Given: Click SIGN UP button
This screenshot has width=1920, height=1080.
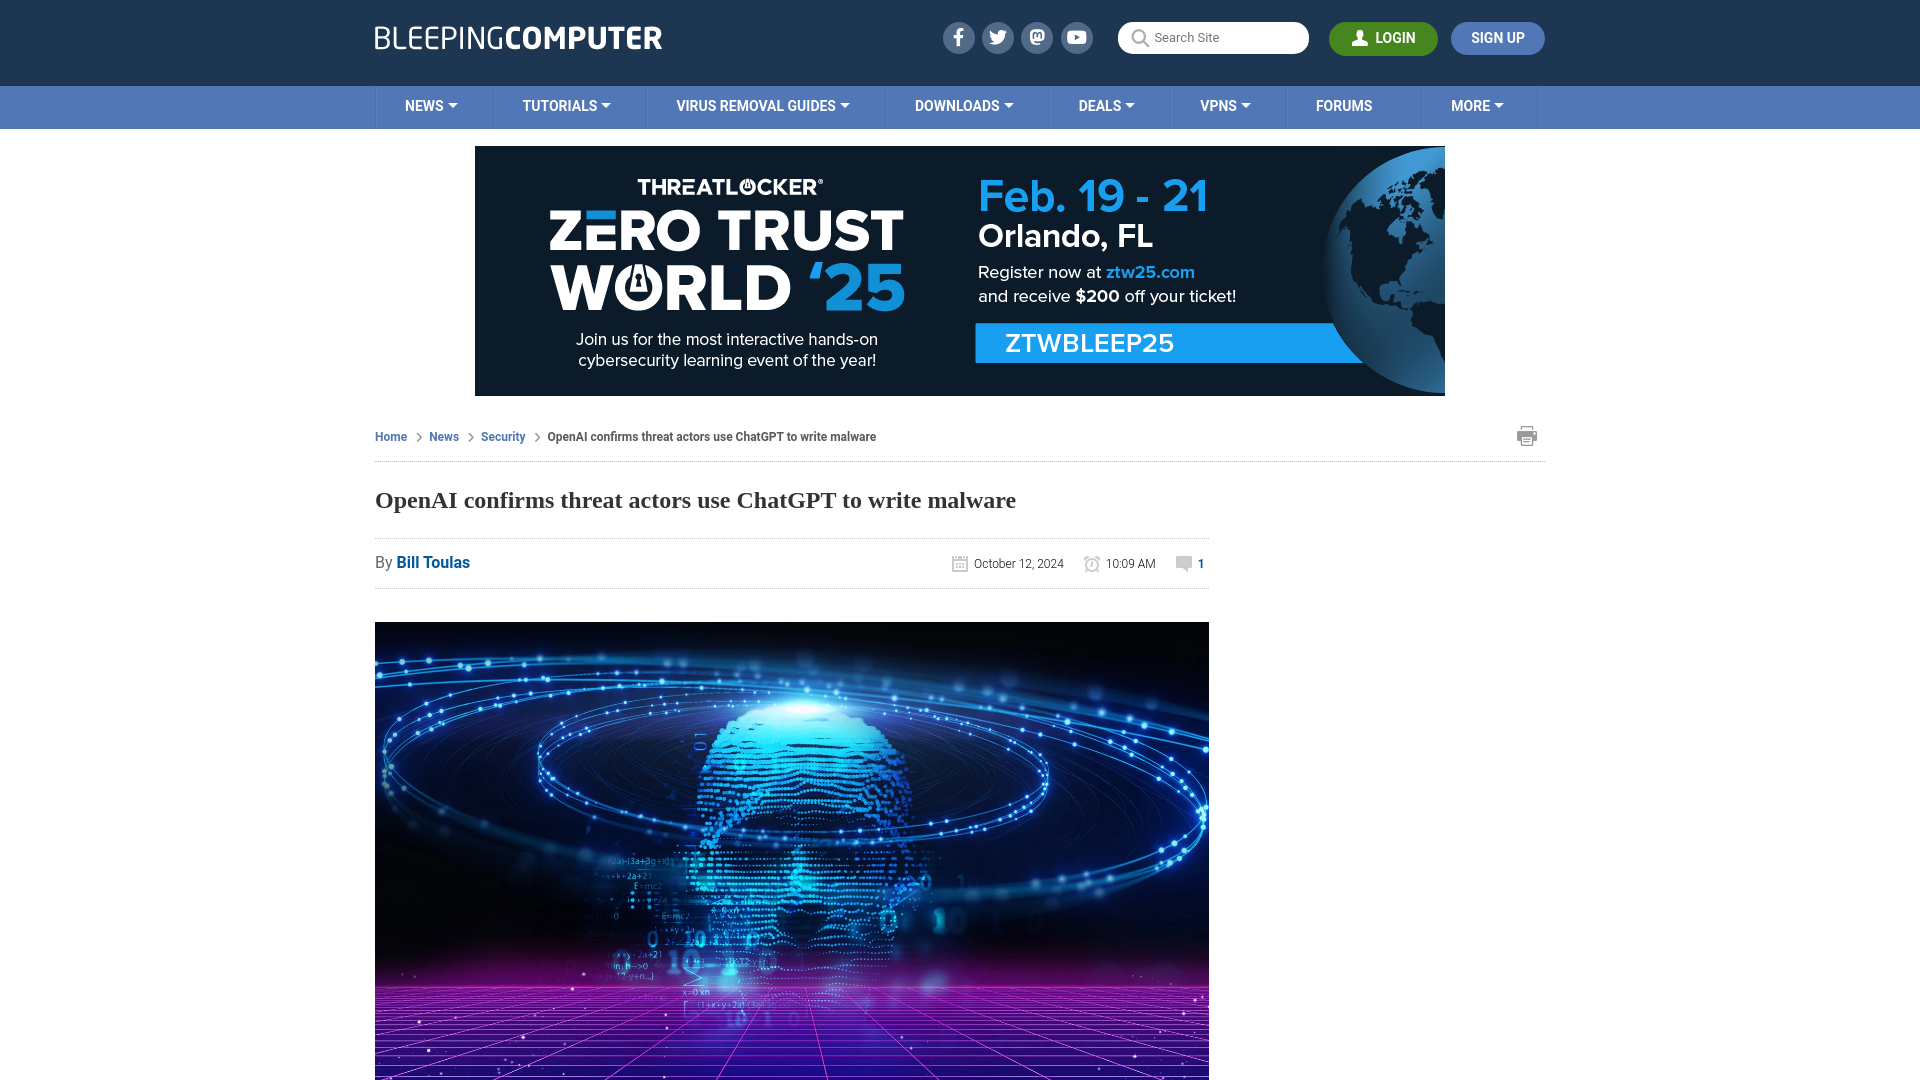Looking at the screenshot, I should coord(1497,38).
